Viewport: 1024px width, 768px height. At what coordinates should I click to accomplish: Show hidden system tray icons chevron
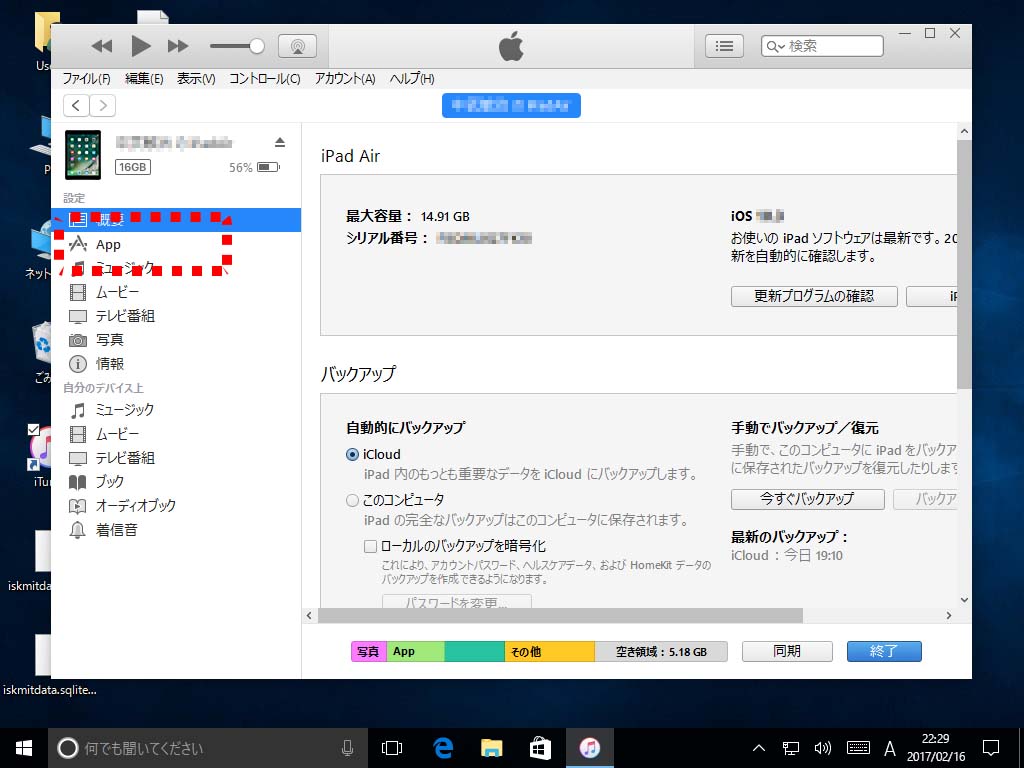click(x=759, y=748)
